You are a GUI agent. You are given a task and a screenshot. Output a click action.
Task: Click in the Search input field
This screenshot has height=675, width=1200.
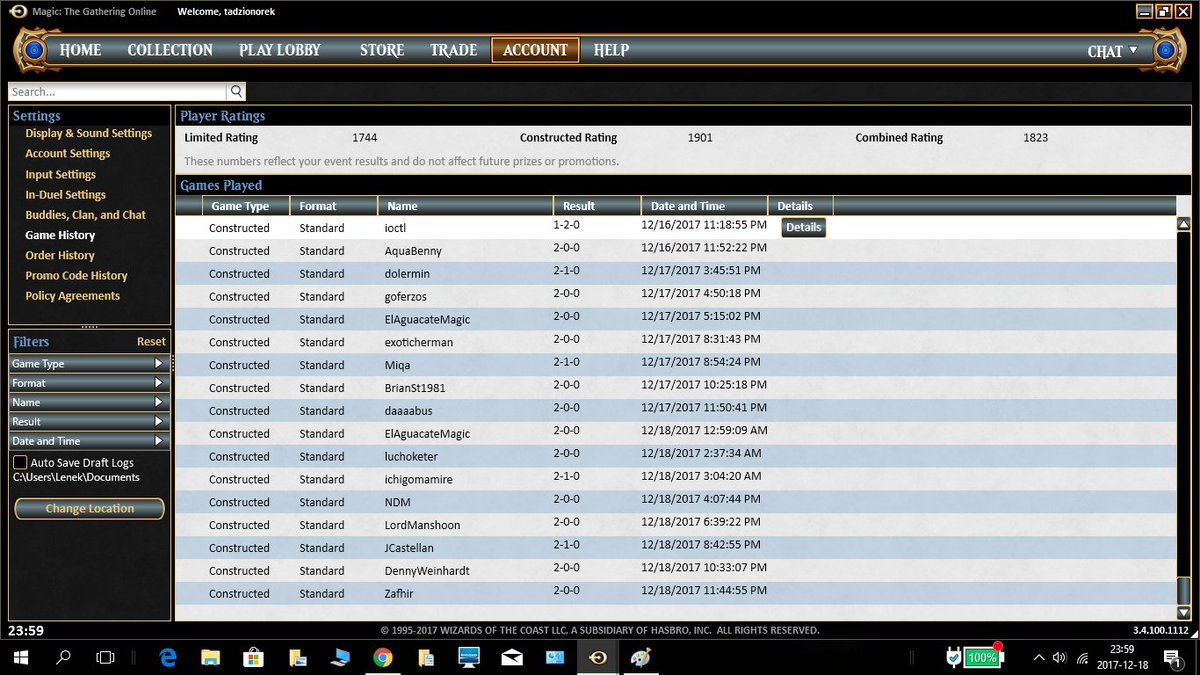point(118,91)
